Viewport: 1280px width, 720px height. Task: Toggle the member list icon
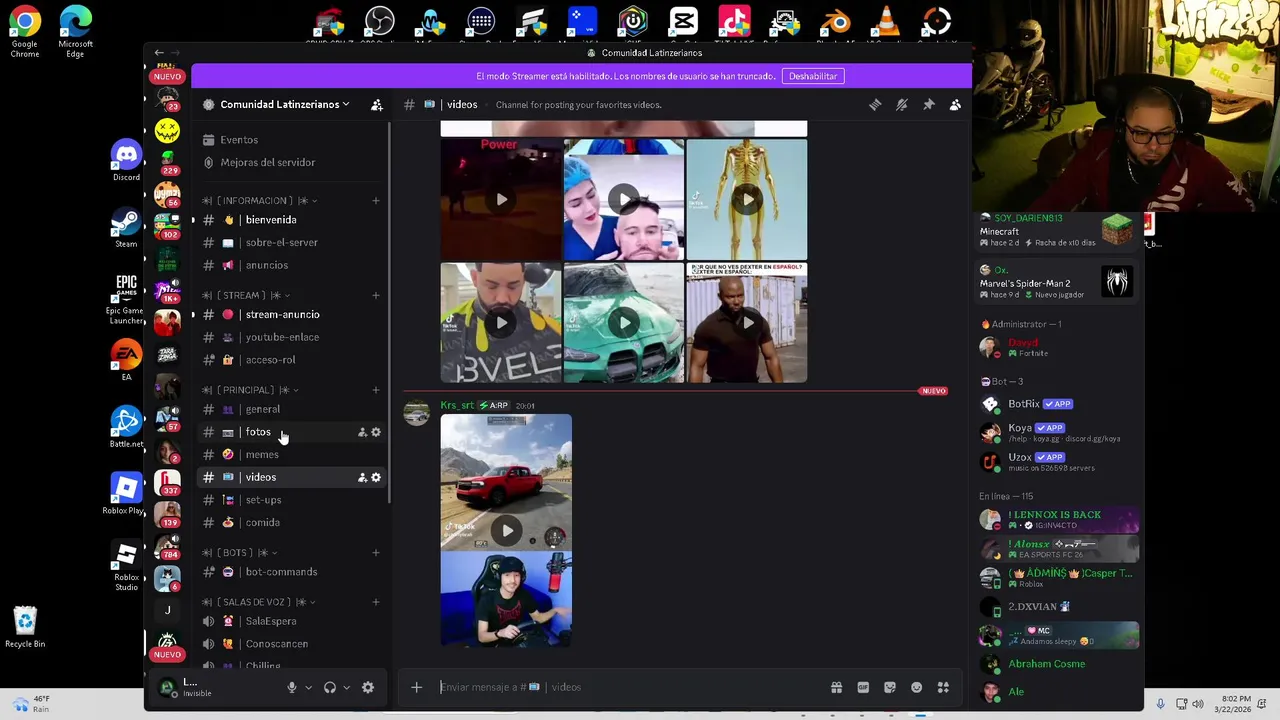click(x=955, y=105)
